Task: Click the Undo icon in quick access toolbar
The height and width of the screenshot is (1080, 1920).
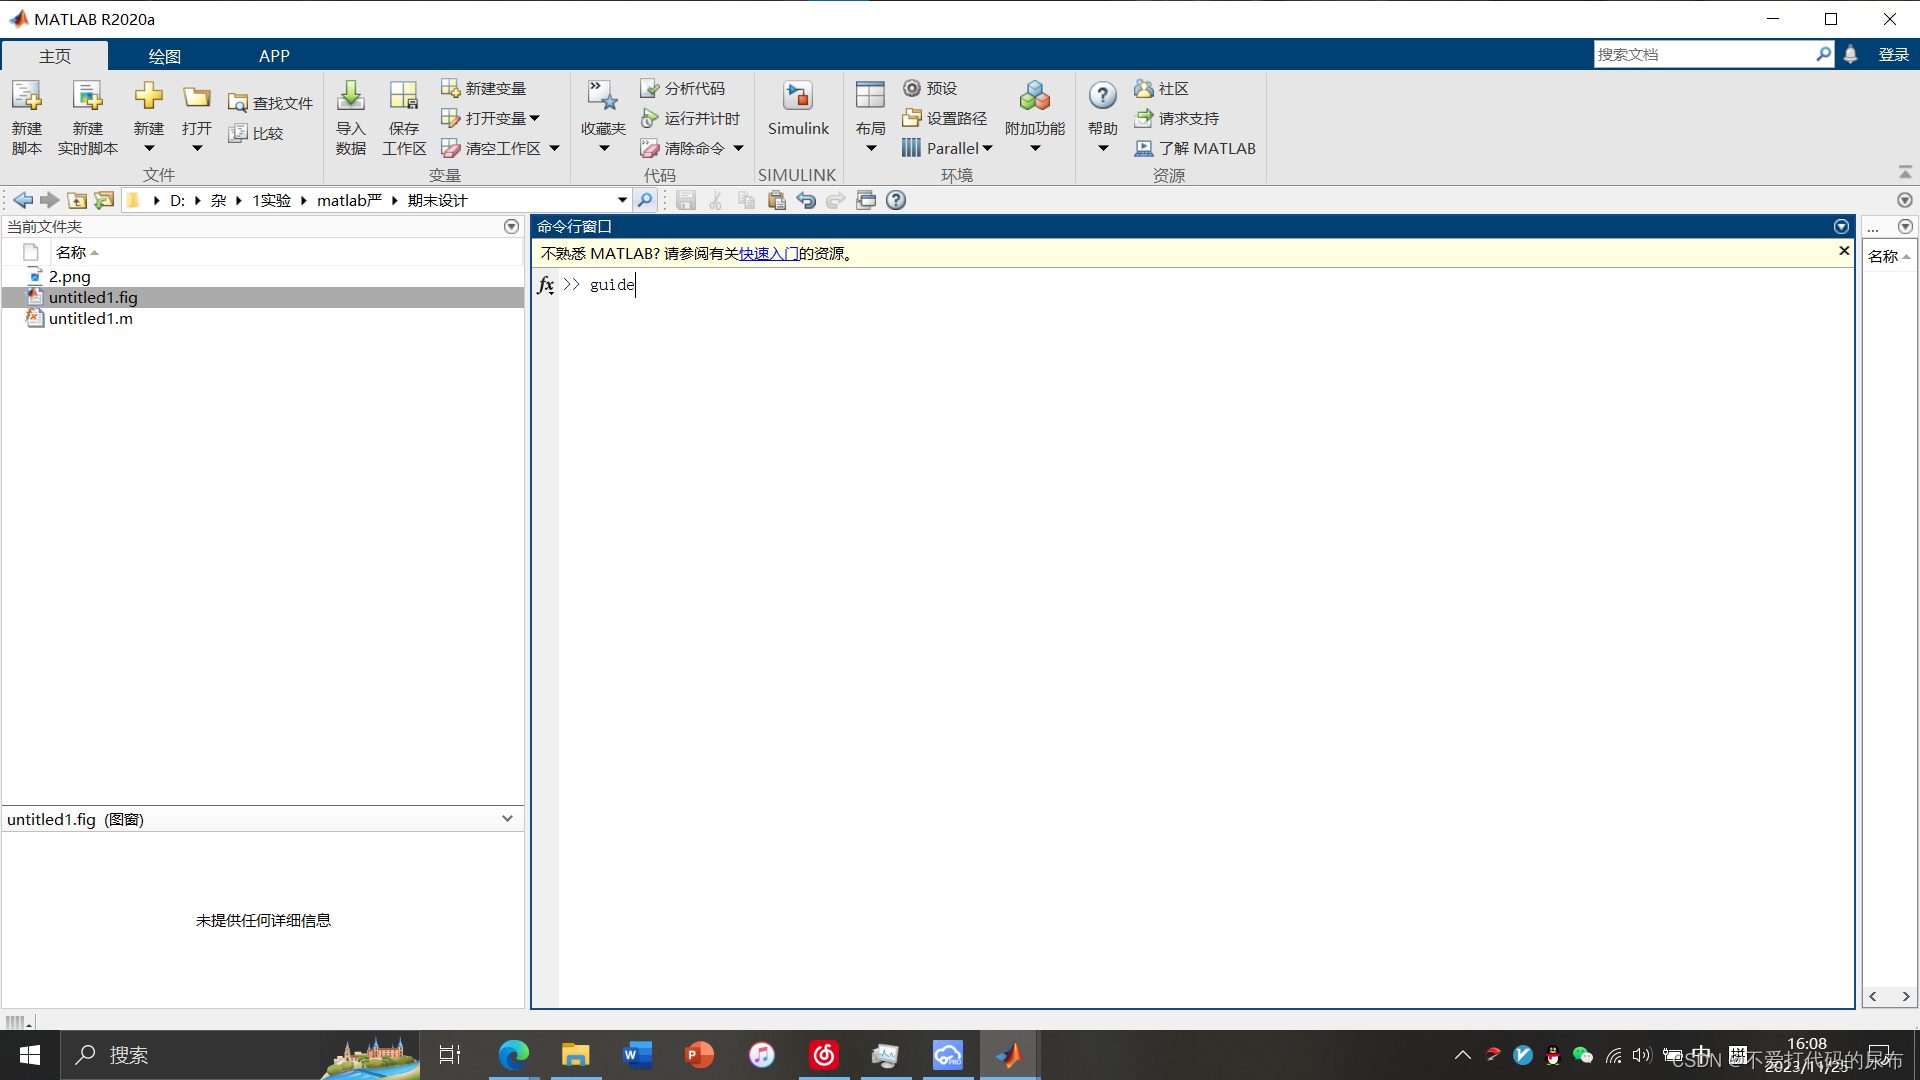Action: click(x=806, y=200)
